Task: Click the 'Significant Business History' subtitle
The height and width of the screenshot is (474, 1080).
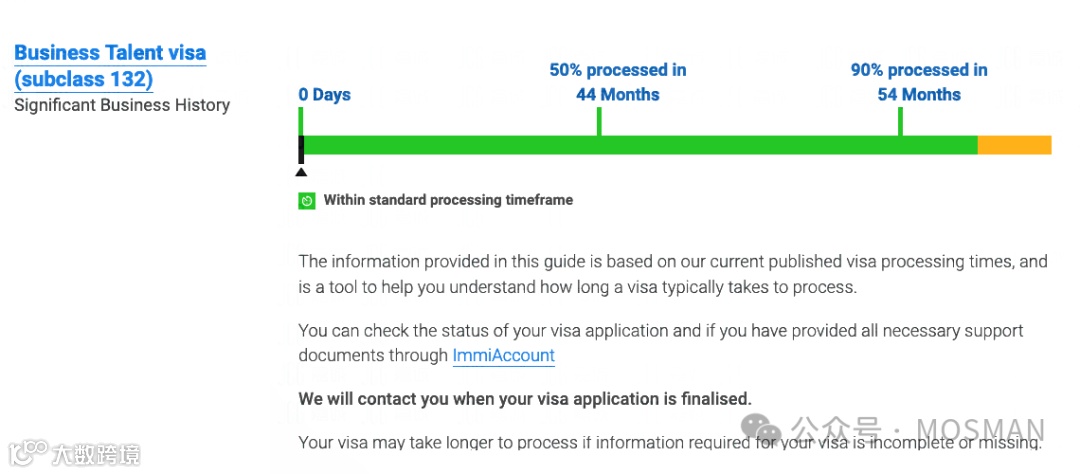Action: (122, 105)
